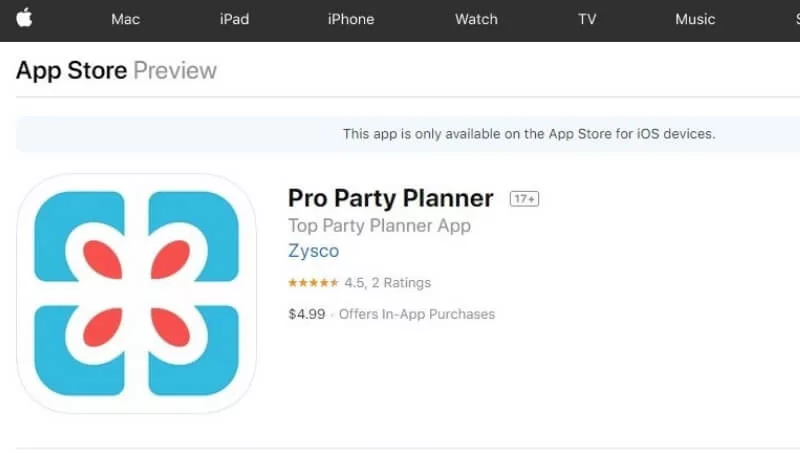Select iPhone in the top navigation
The width and height of the screenshot is (800, 453).
click(x=351, y=19)
